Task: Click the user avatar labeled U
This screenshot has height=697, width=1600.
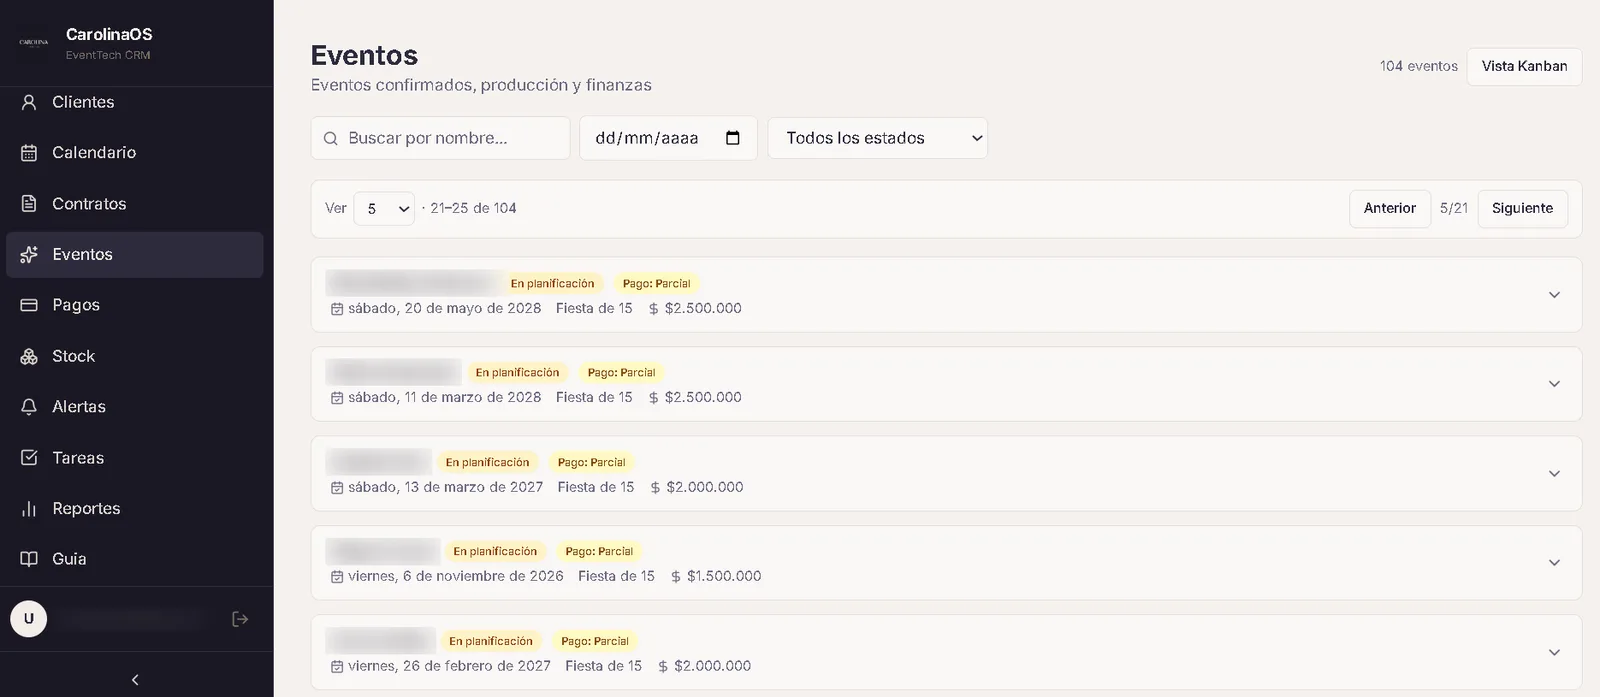Action: pos(28,619)
